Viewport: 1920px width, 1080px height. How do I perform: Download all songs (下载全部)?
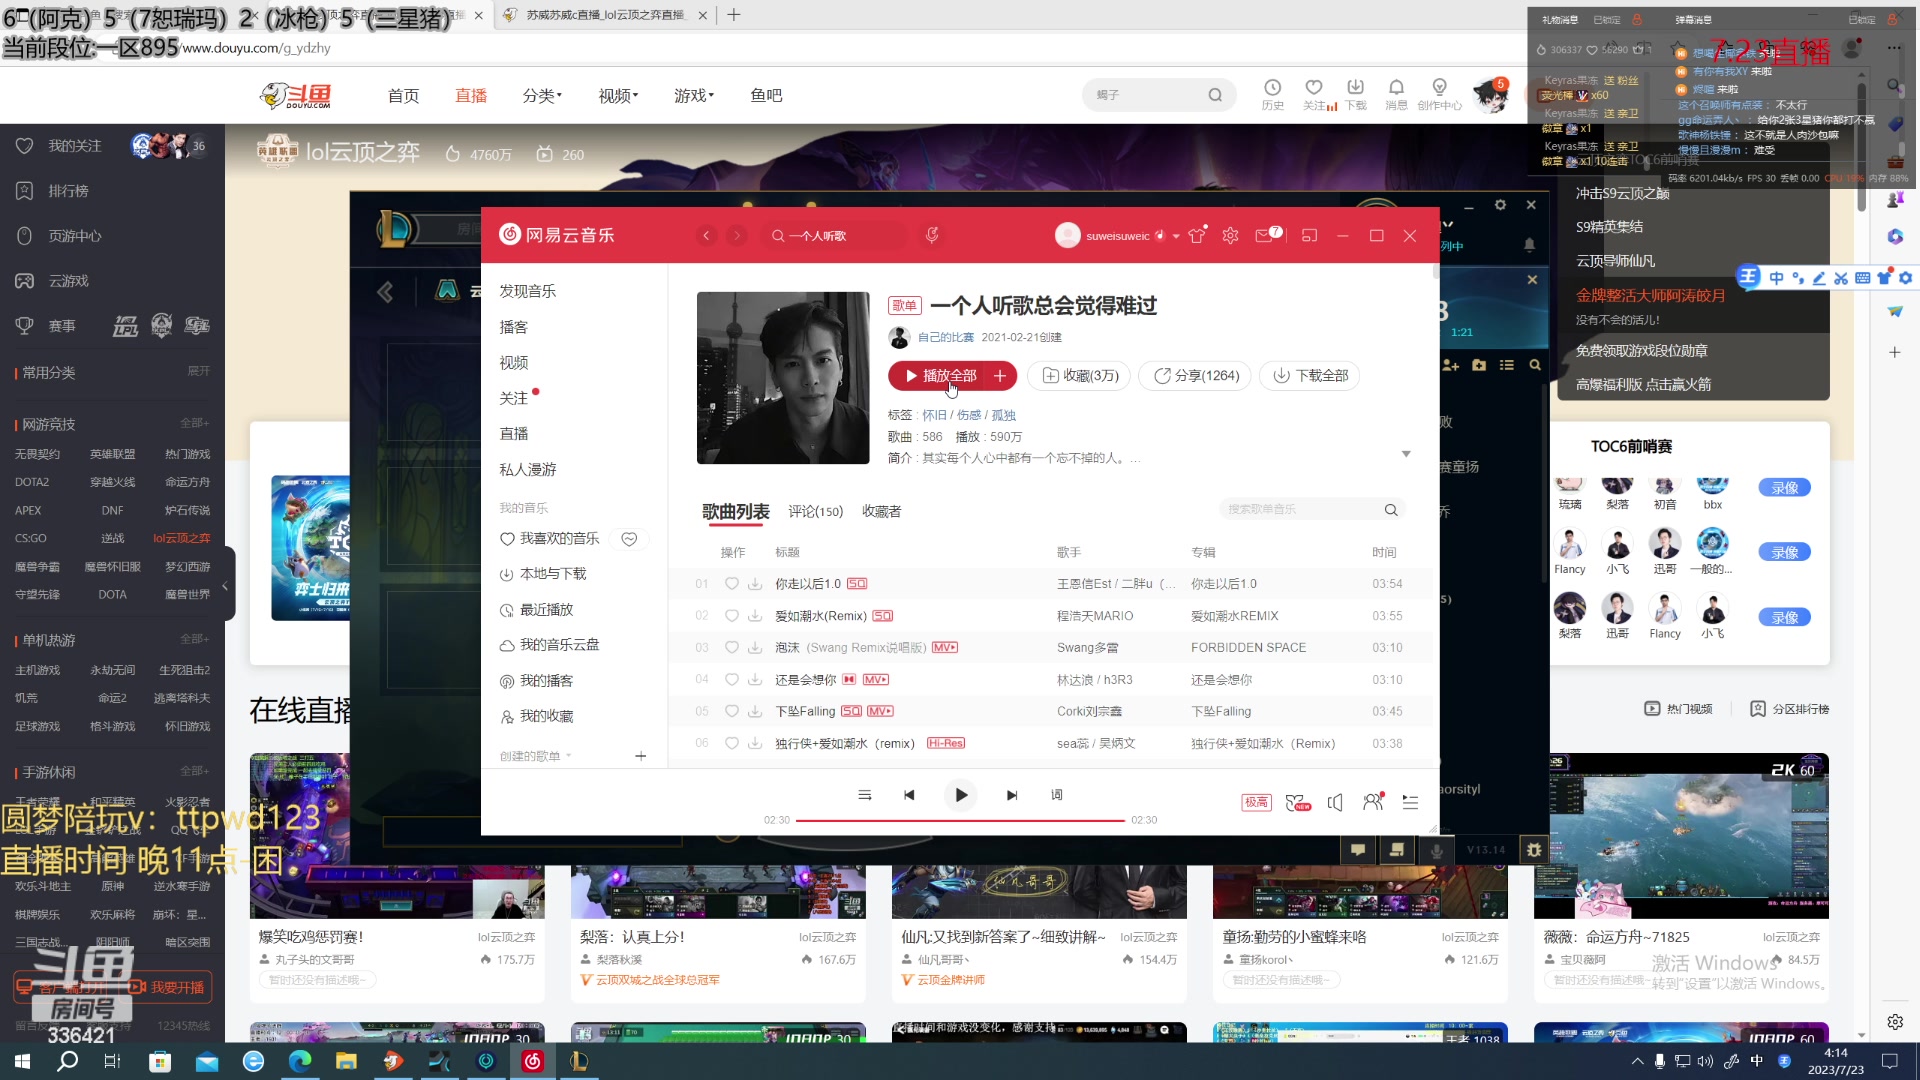(1310, 376)
